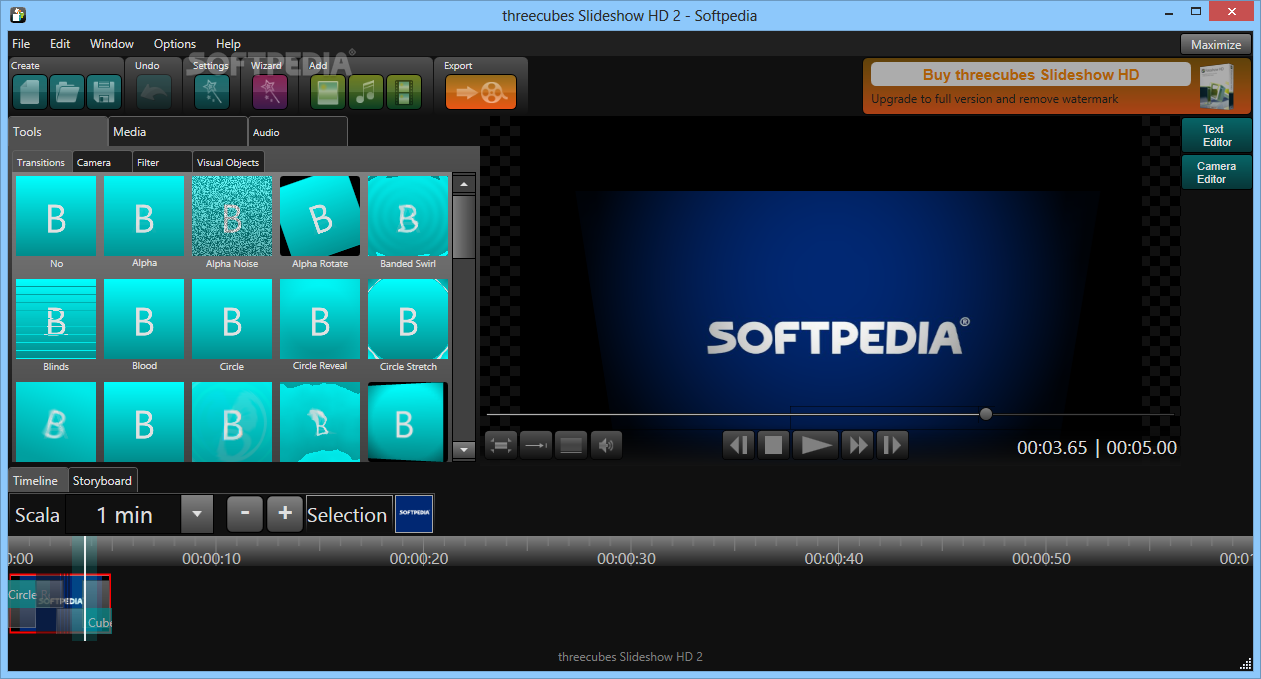The height and width of the screenshot is (679, 1261).
Task: Open the Filter sub-tab
Action: click(x=162, y=162)
